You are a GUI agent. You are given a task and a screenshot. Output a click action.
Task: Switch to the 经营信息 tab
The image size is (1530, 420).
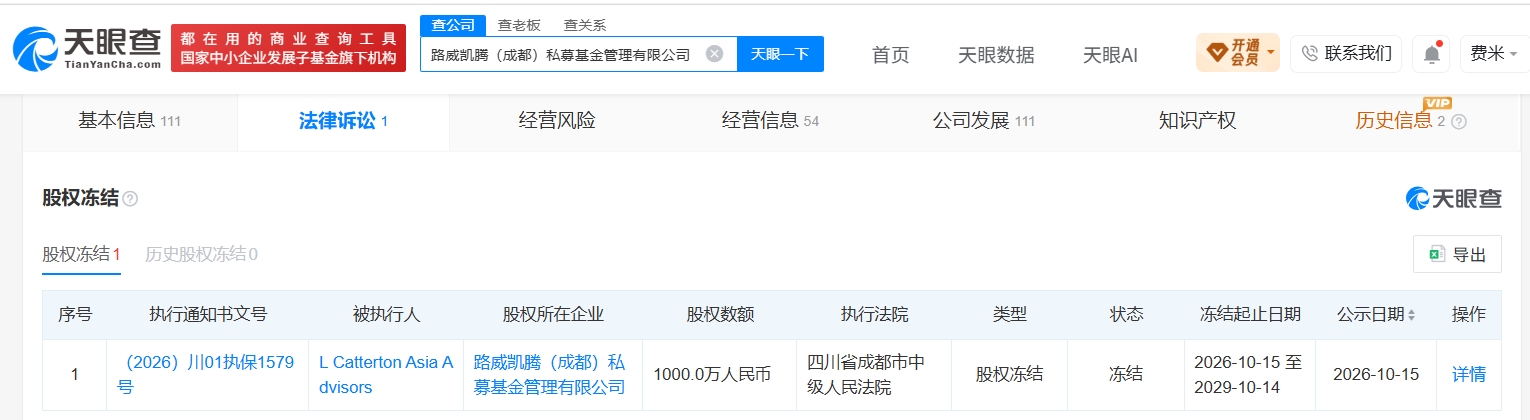[770, 121]
